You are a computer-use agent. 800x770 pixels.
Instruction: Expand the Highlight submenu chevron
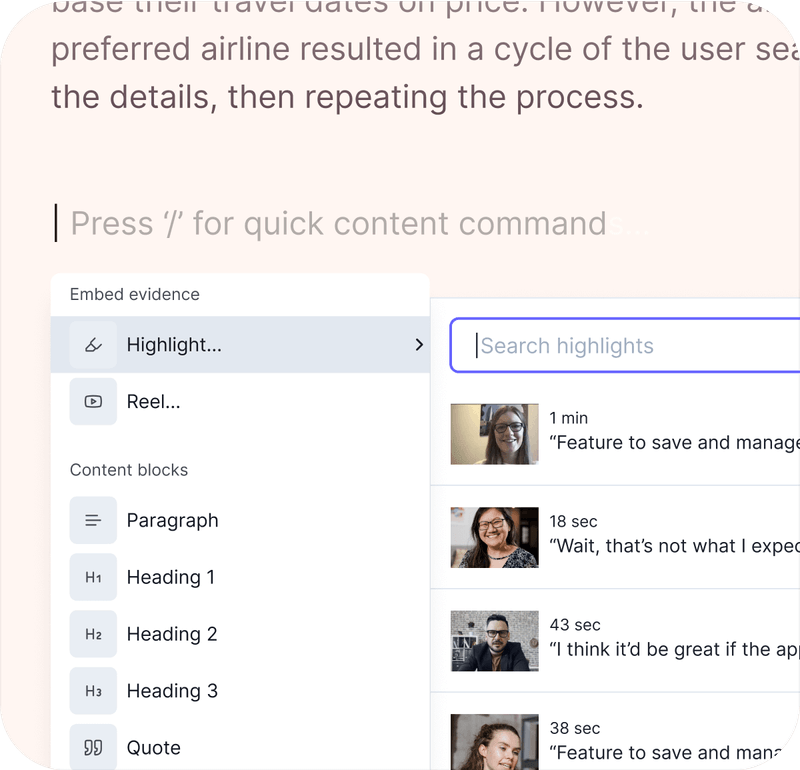tap(419, 344)
